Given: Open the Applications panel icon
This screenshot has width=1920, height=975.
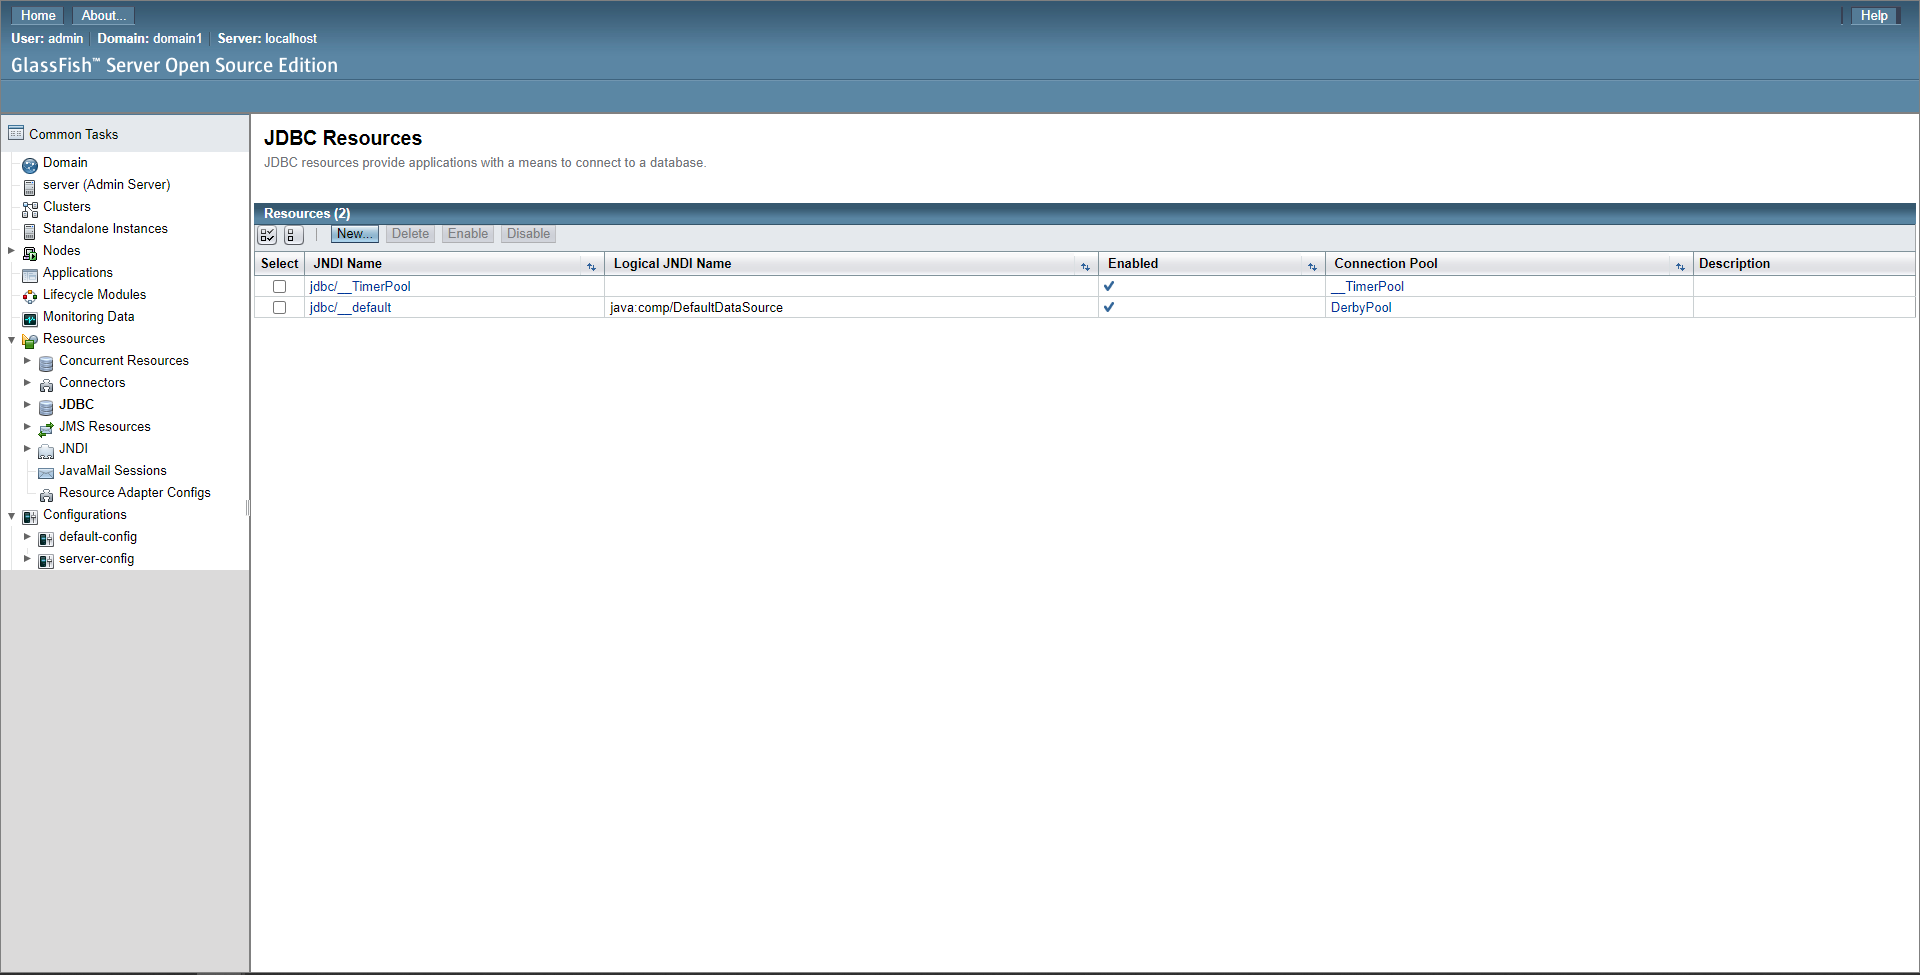Looking at the screenshot, I should [31, 273].
